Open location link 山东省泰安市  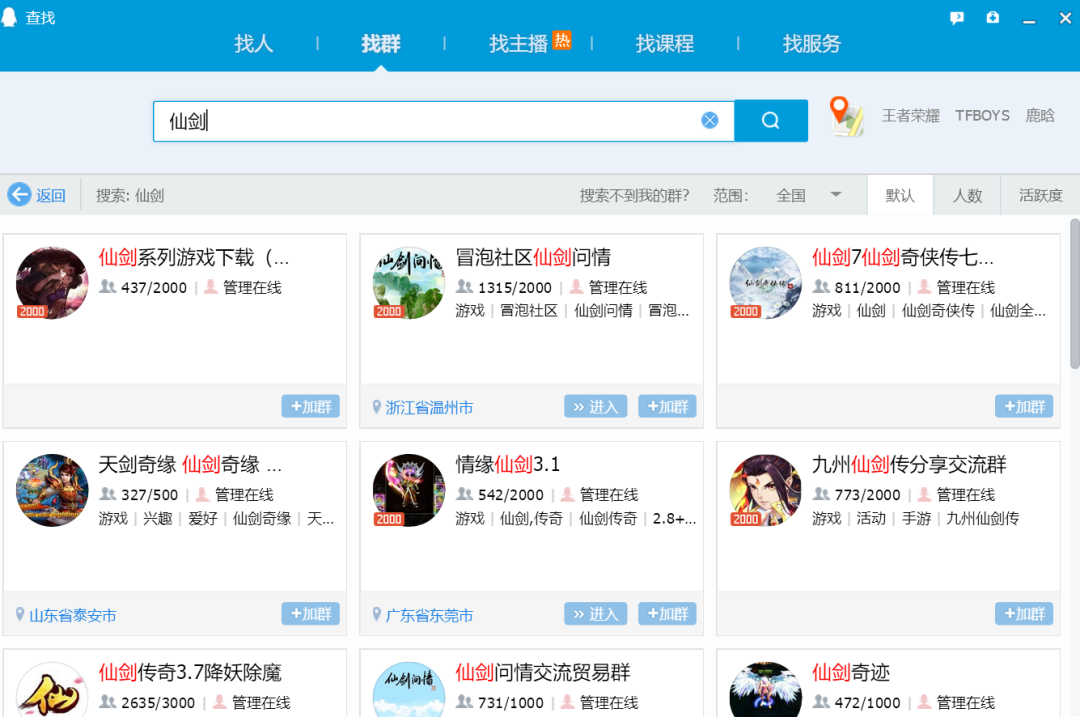(x=72, y=615)
